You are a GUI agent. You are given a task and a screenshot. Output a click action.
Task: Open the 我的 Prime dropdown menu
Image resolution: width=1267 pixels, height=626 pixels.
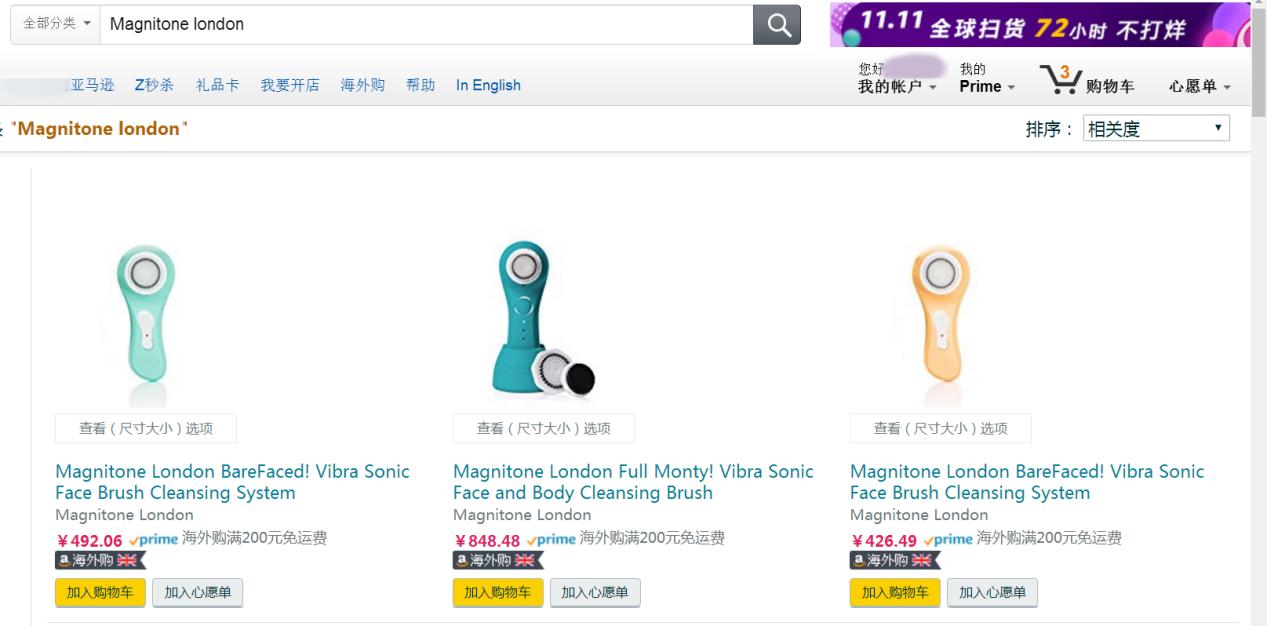click(986, 86)
